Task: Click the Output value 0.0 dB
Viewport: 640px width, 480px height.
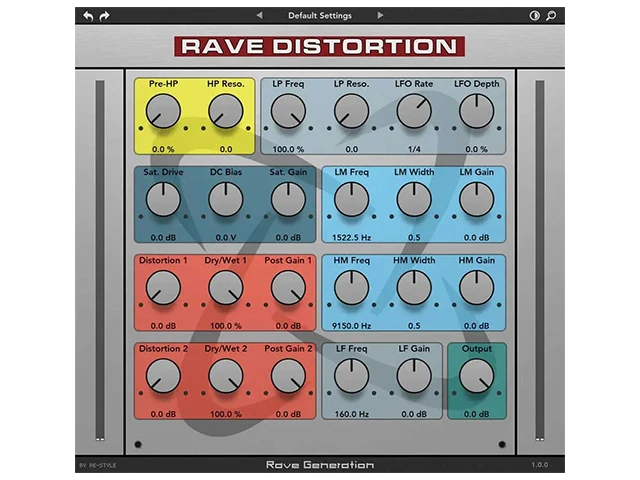Action: [476, 414]
